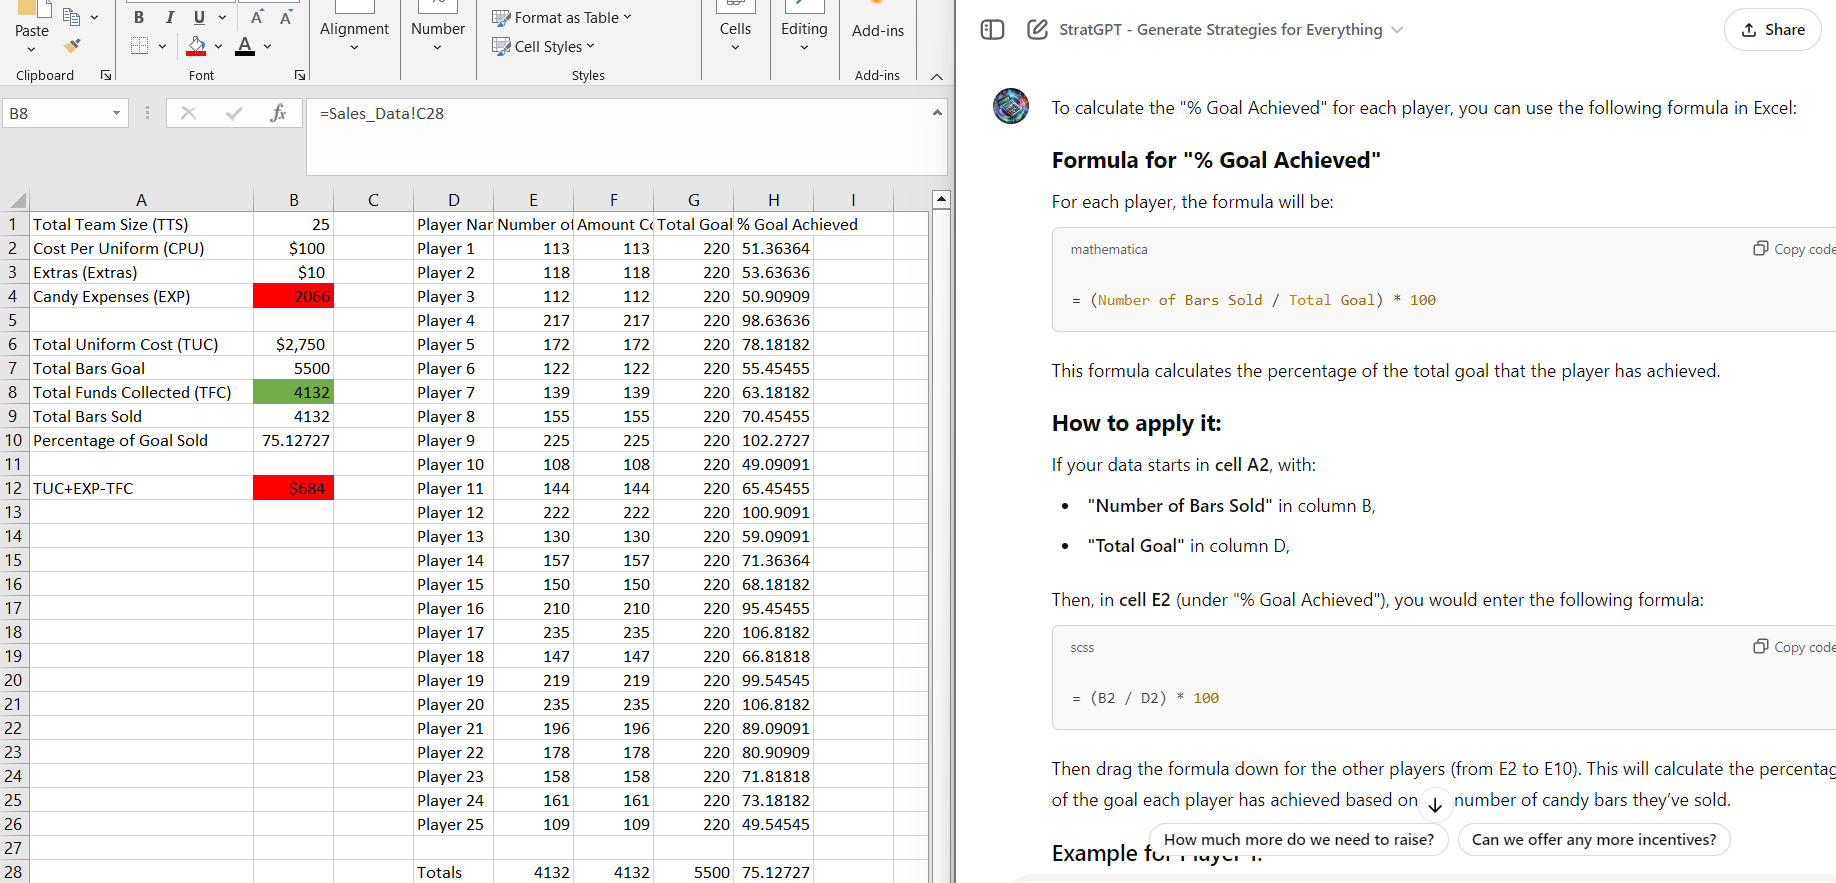This screenshot has width=1836, height=883.
Task: Select red cell showing $684
Action: click(x=293, y=488)
